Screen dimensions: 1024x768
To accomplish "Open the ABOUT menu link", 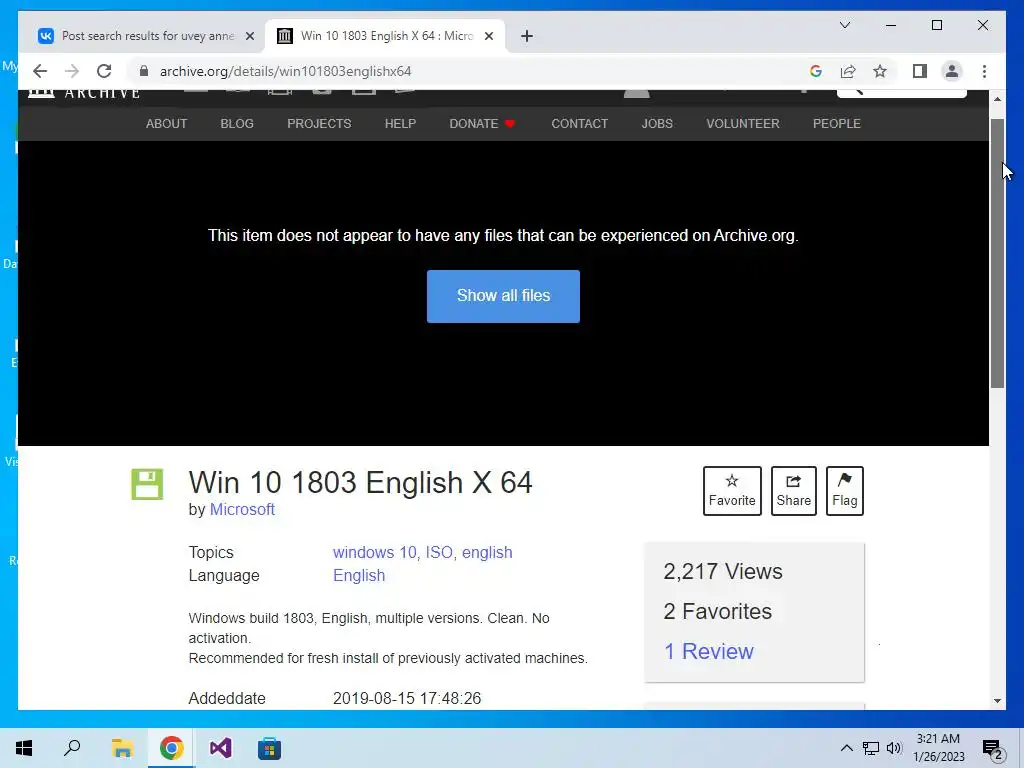I will [x=167, y=123].
